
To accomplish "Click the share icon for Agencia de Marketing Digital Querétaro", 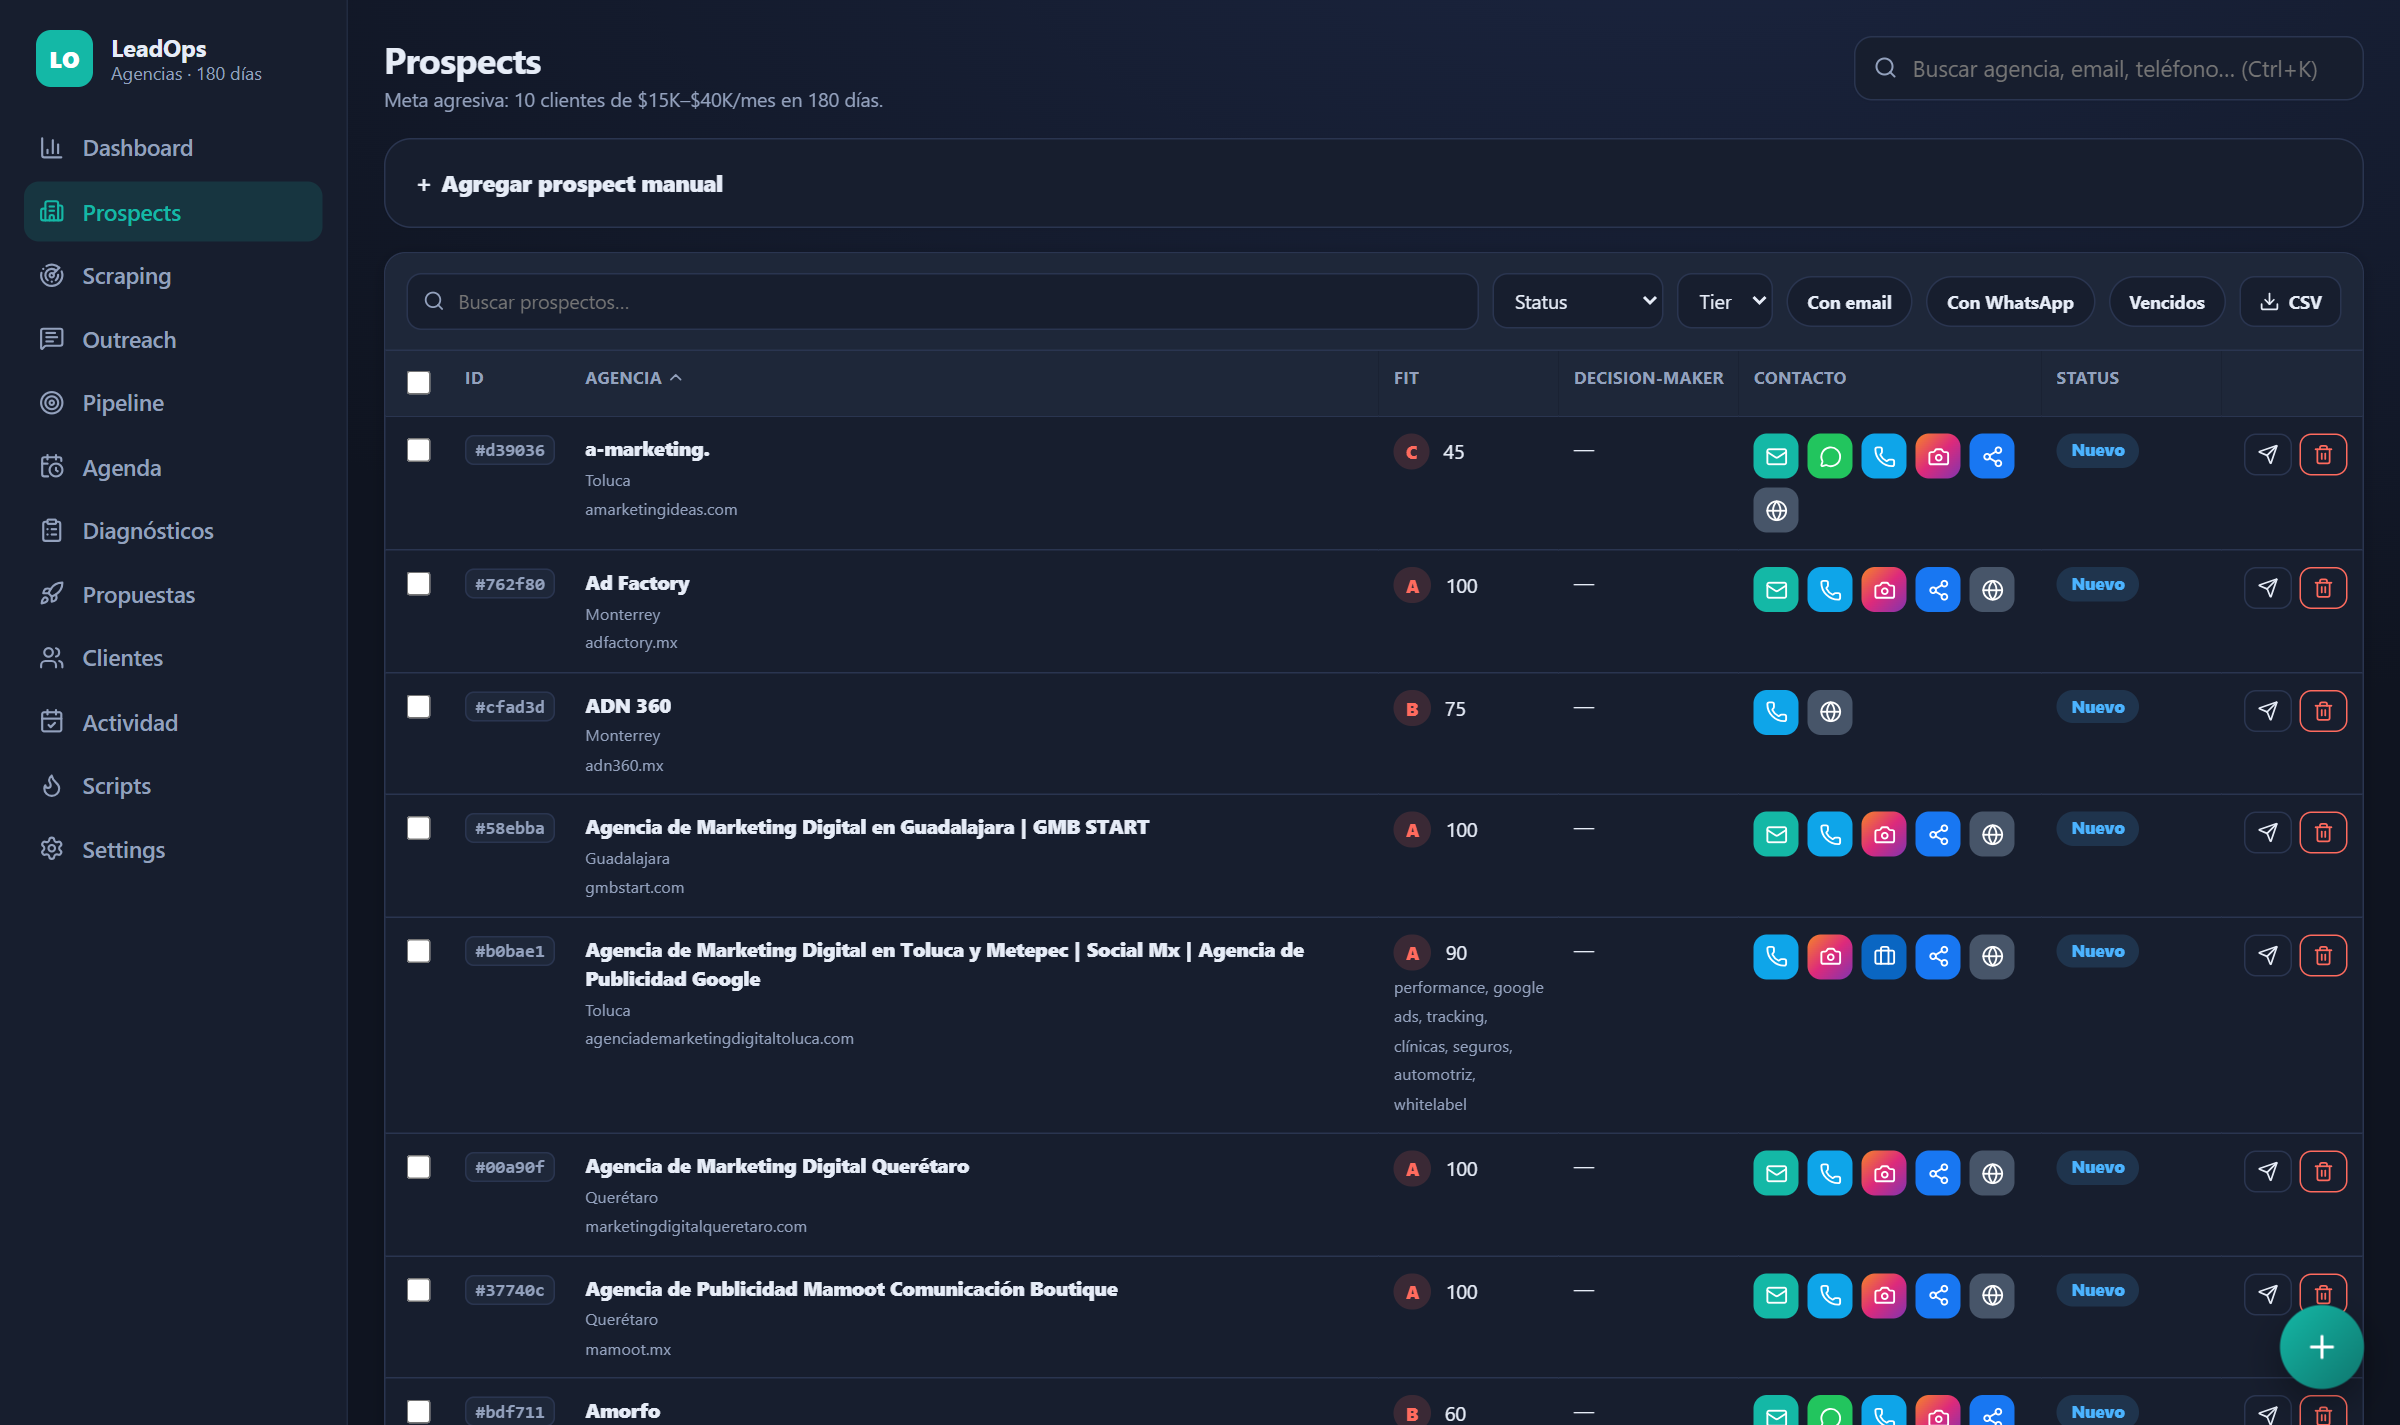I will pos(1937,1173).
